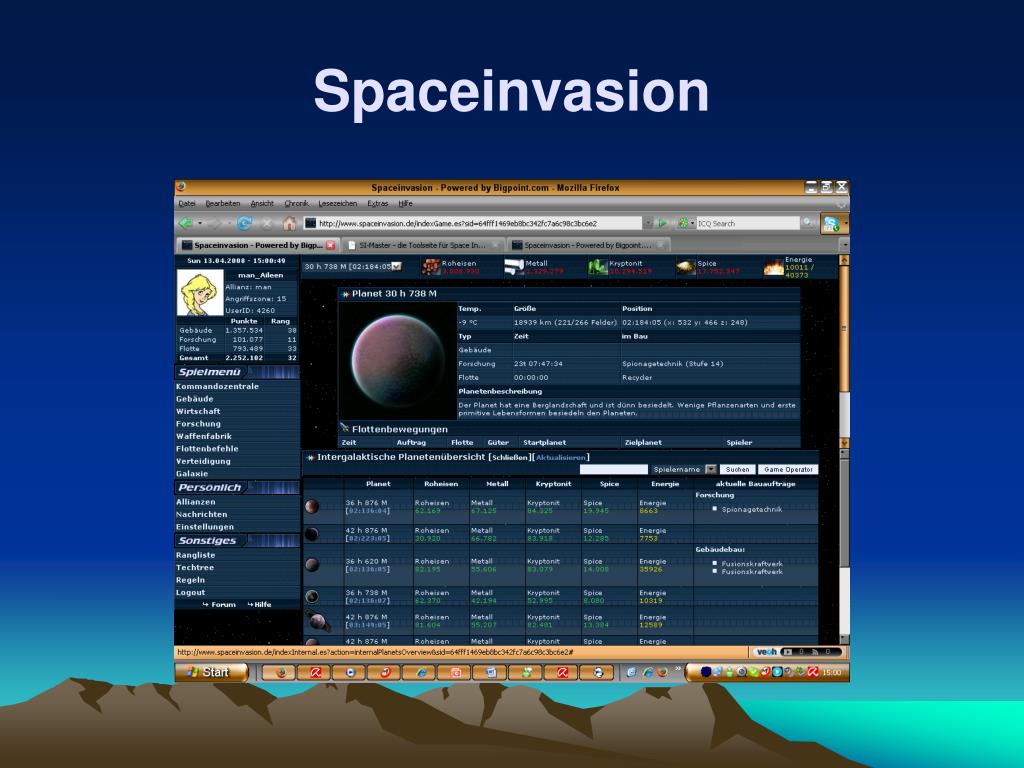Image resolution: width=1024 pixels, height=768 pixels.
Task: Click the Kryptonit crystal icon
Action: pos(598,266)
